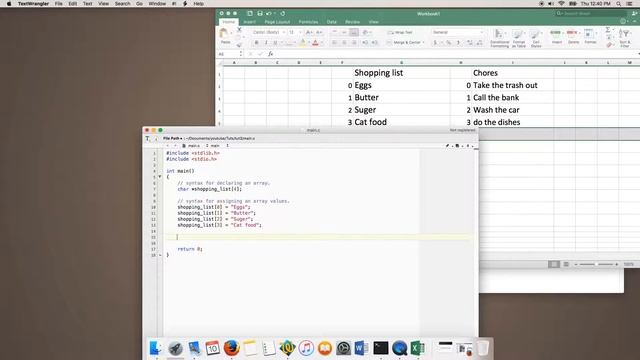
Task: Switch to the View tab in Excel
Action: click(x=373, y=22)
